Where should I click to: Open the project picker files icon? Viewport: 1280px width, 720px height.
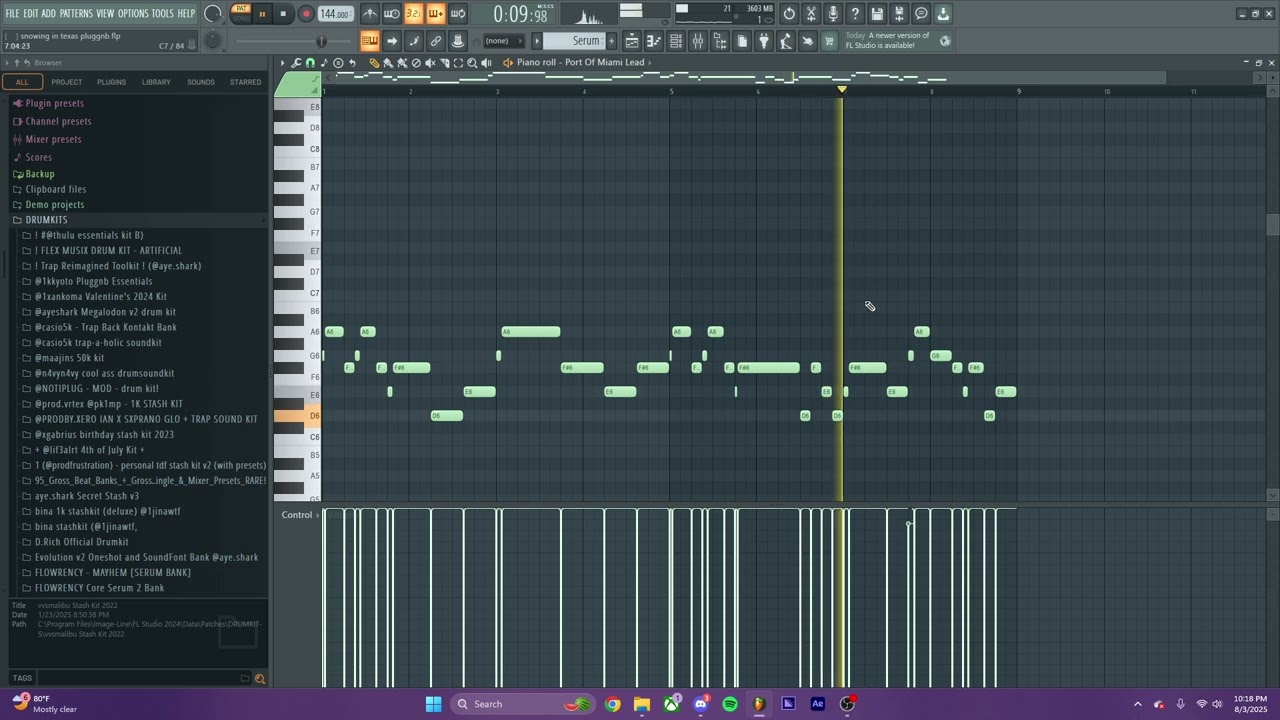742,41
